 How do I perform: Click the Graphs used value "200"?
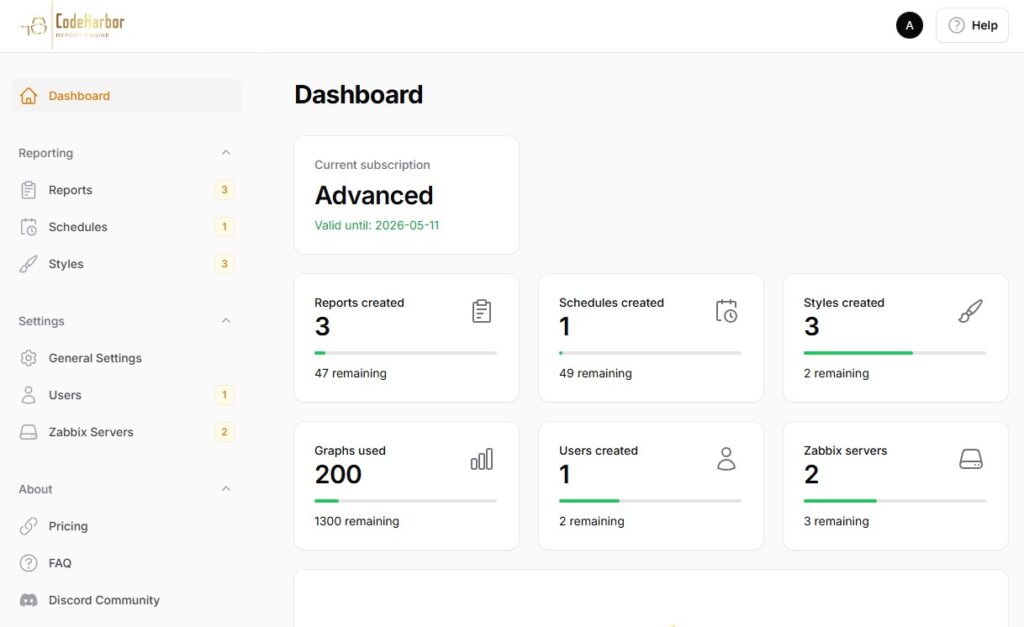point(338,474)
